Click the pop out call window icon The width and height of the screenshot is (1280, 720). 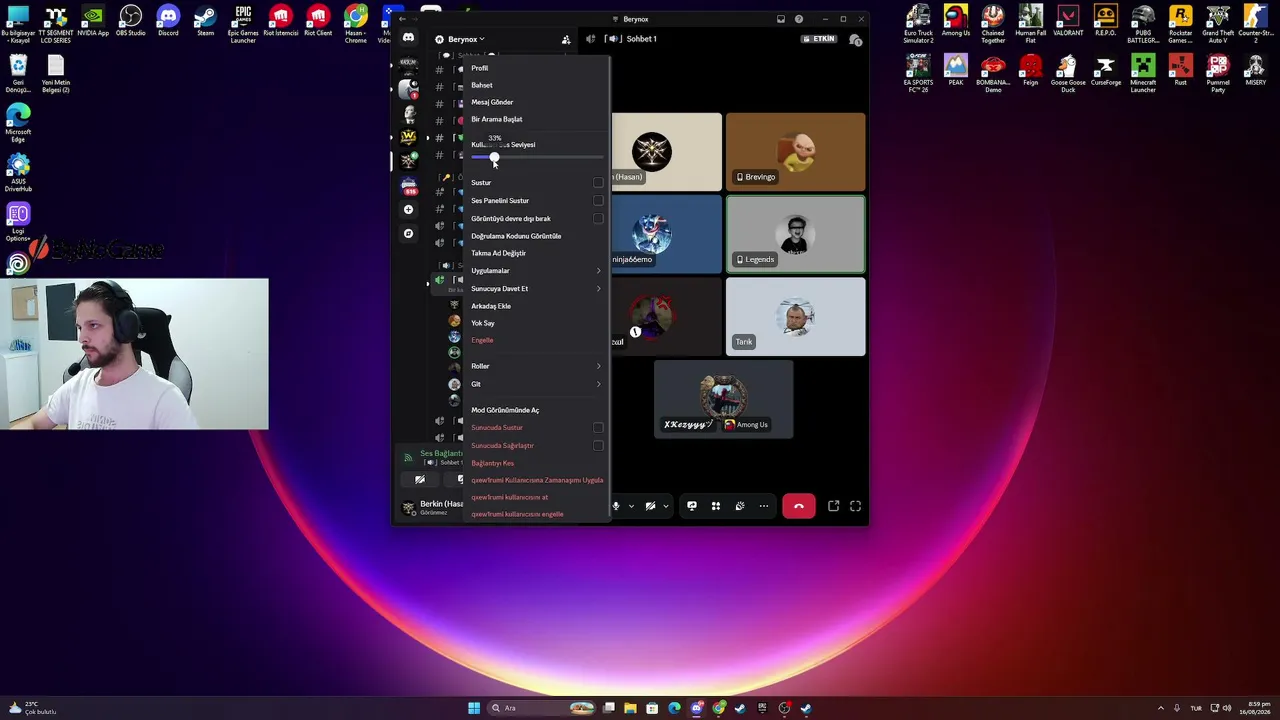(x=833, y=506)
